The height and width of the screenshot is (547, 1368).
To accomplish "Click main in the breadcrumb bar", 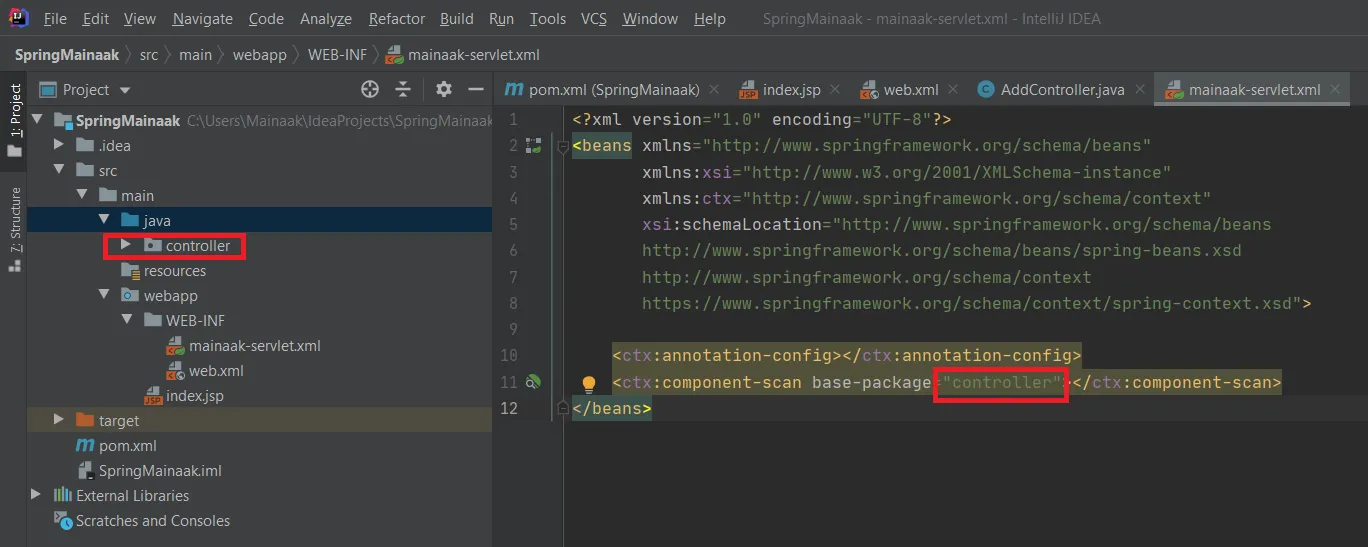I will [196, 55].
